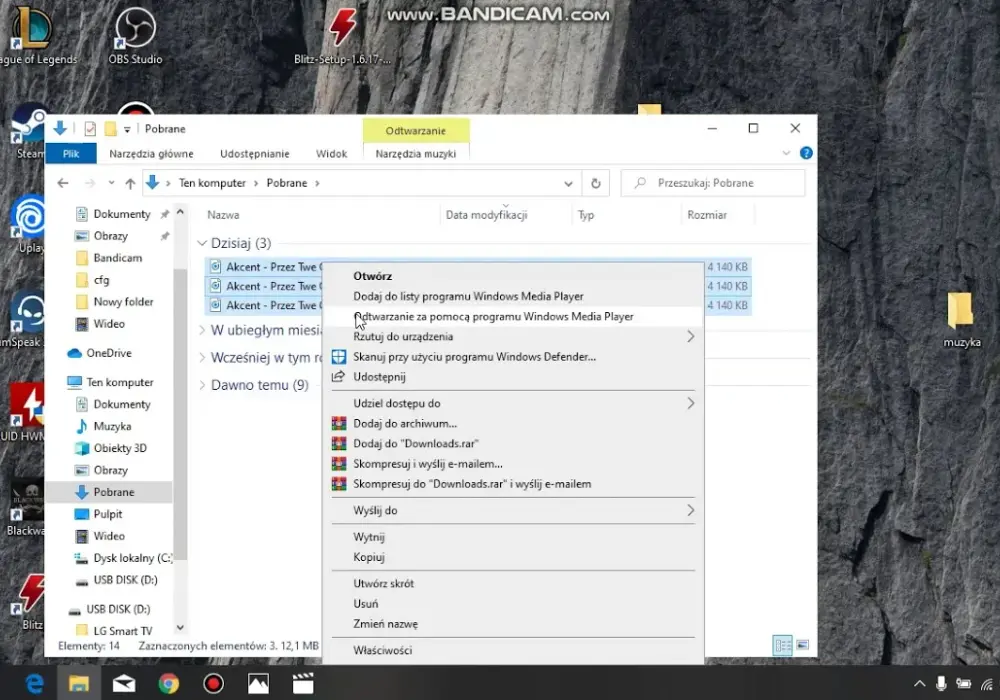Select Odtwarzanie za pomocą programu Windows Media Player

[513, 316]
